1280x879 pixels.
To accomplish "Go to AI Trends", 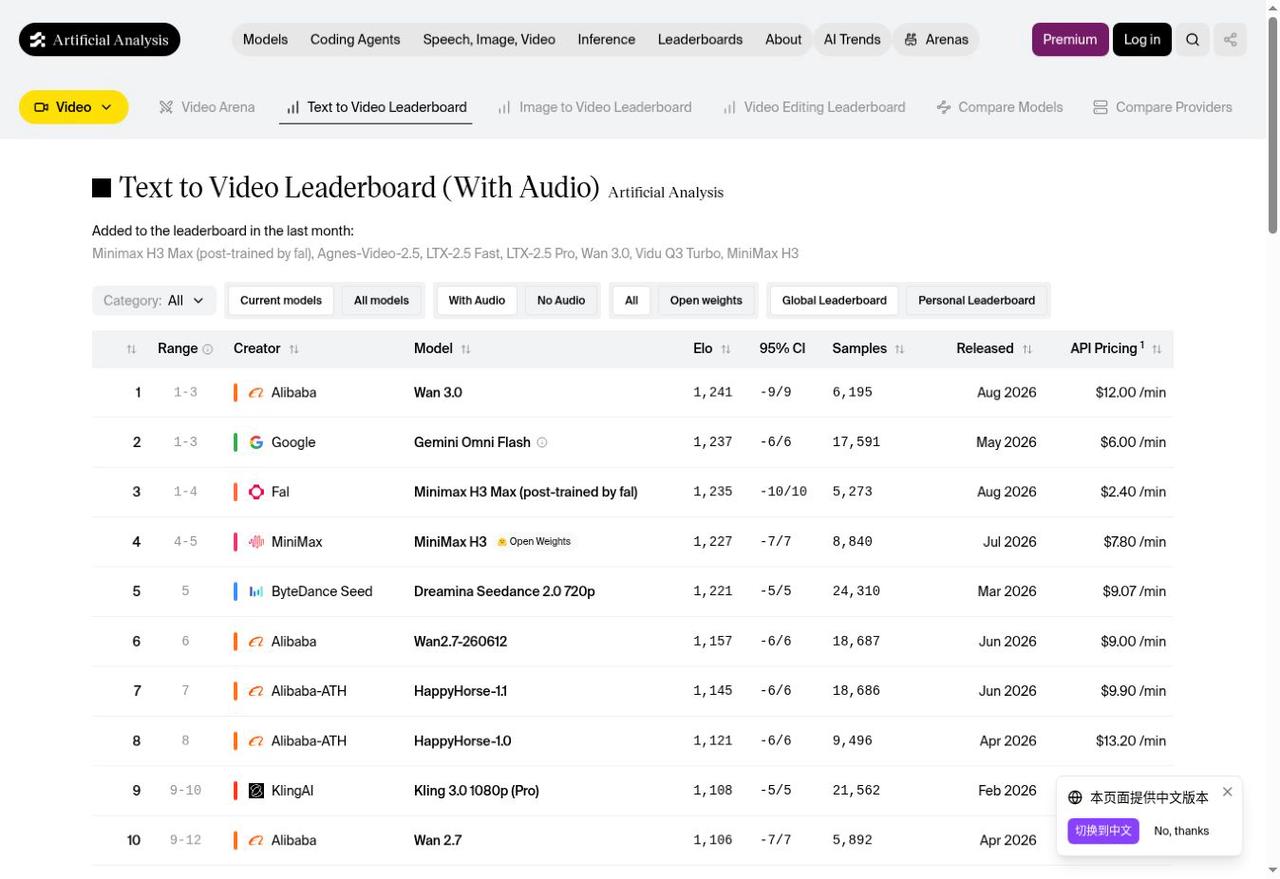I will [852, 40].
